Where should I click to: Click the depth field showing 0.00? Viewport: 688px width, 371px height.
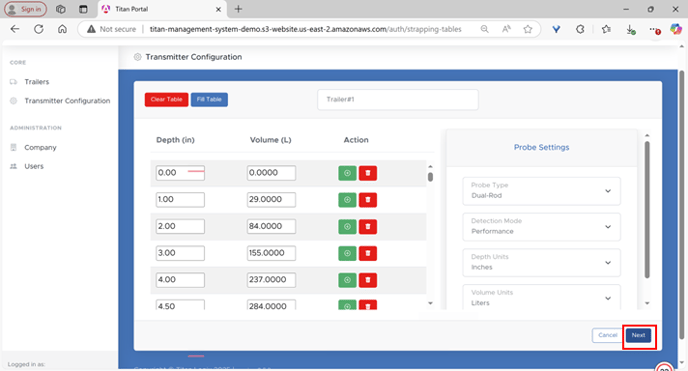[180, 173]
